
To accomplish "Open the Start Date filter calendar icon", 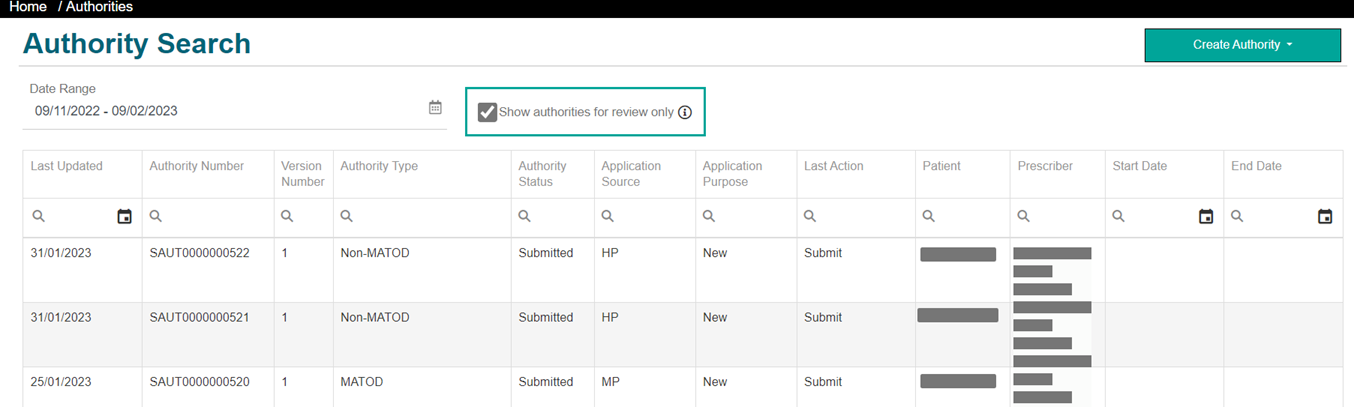I will (x=1206, y=216).
